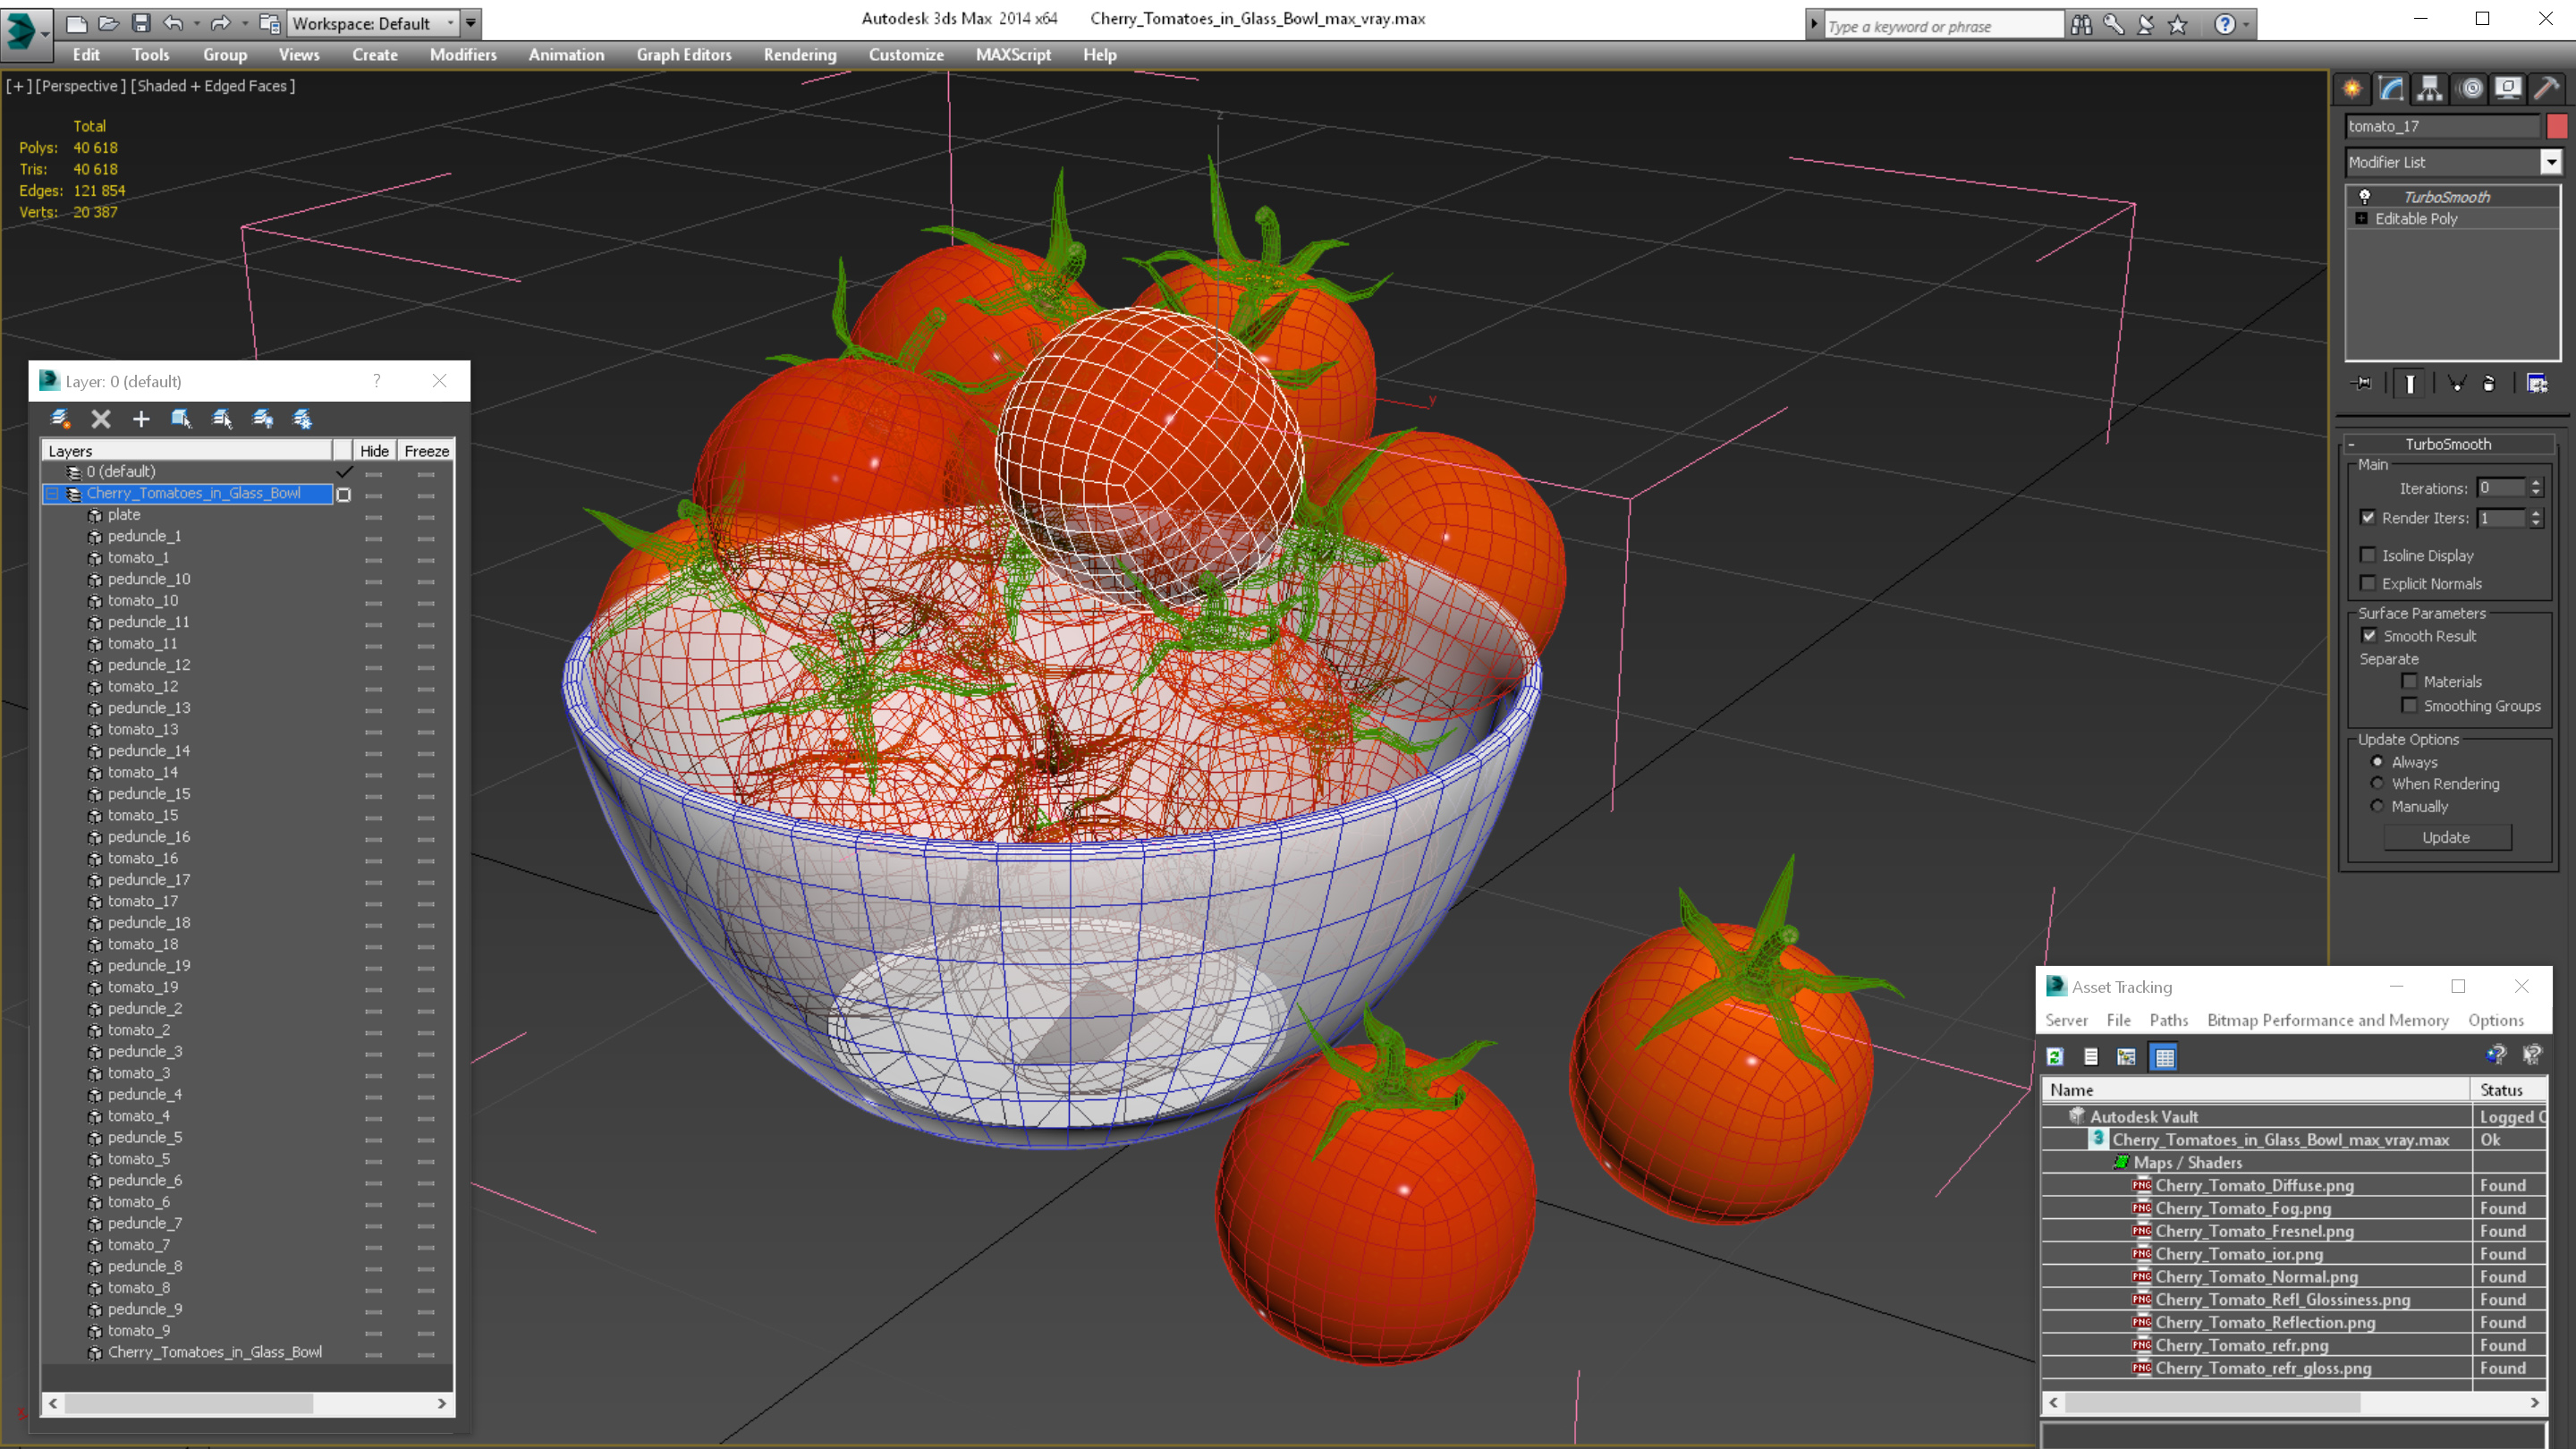Image resolution: width=2576 pixels, height=1449 pixels.
Task: Increase the Iterations spinner value
Action: click(2535, 483)
